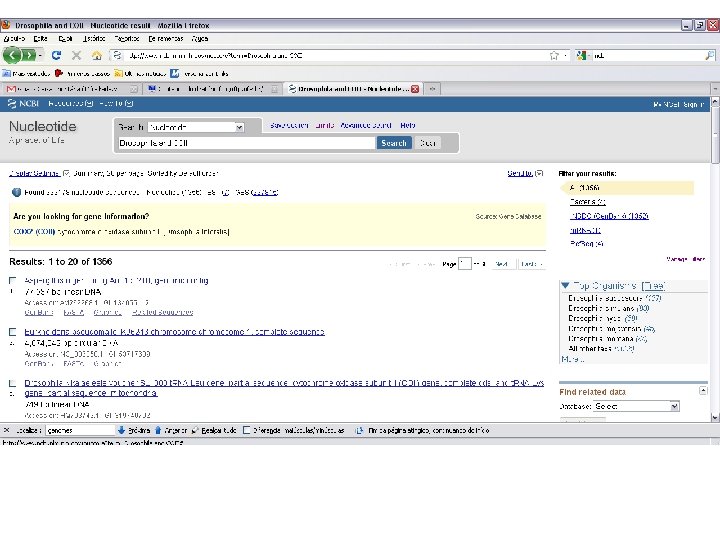Go back with the green back arrow
720x540 pixels.
click(x=11, y=56)
